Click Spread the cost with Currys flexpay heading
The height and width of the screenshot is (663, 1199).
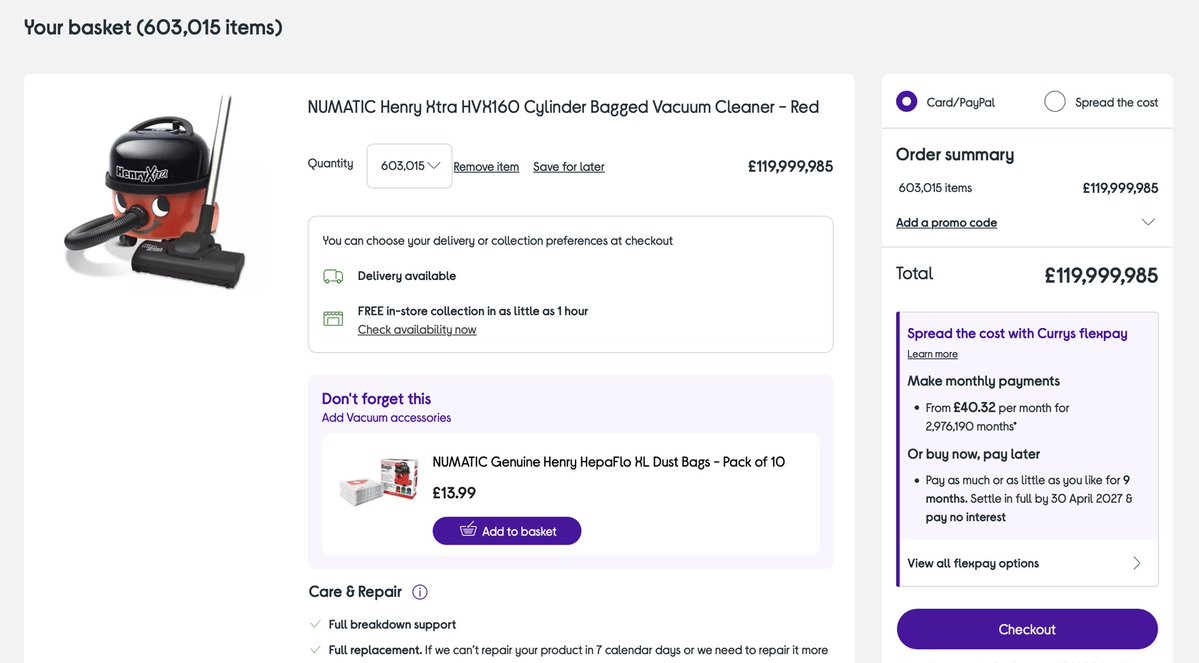point(1017,333)
